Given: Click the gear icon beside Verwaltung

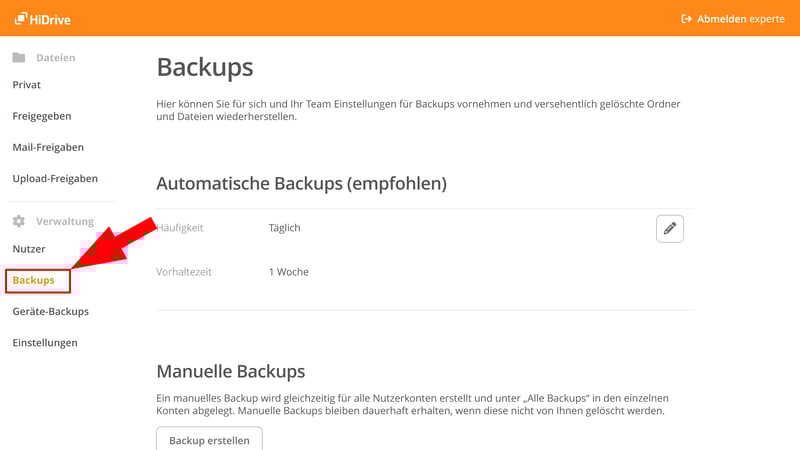Looking at the screenshot, I should pyautogui.click(x=19, y=221).
